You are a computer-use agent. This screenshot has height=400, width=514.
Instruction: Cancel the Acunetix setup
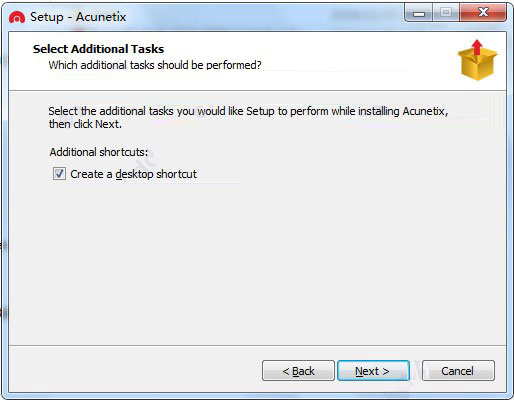(458, 370)
